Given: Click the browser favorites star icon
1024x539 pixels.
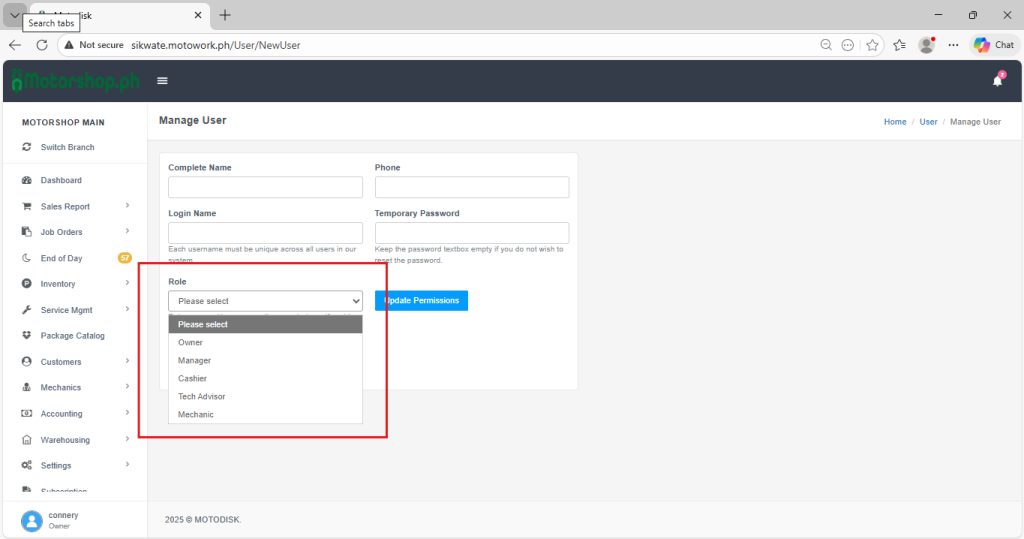Looking at the screenshot, I should pos(873,45).
